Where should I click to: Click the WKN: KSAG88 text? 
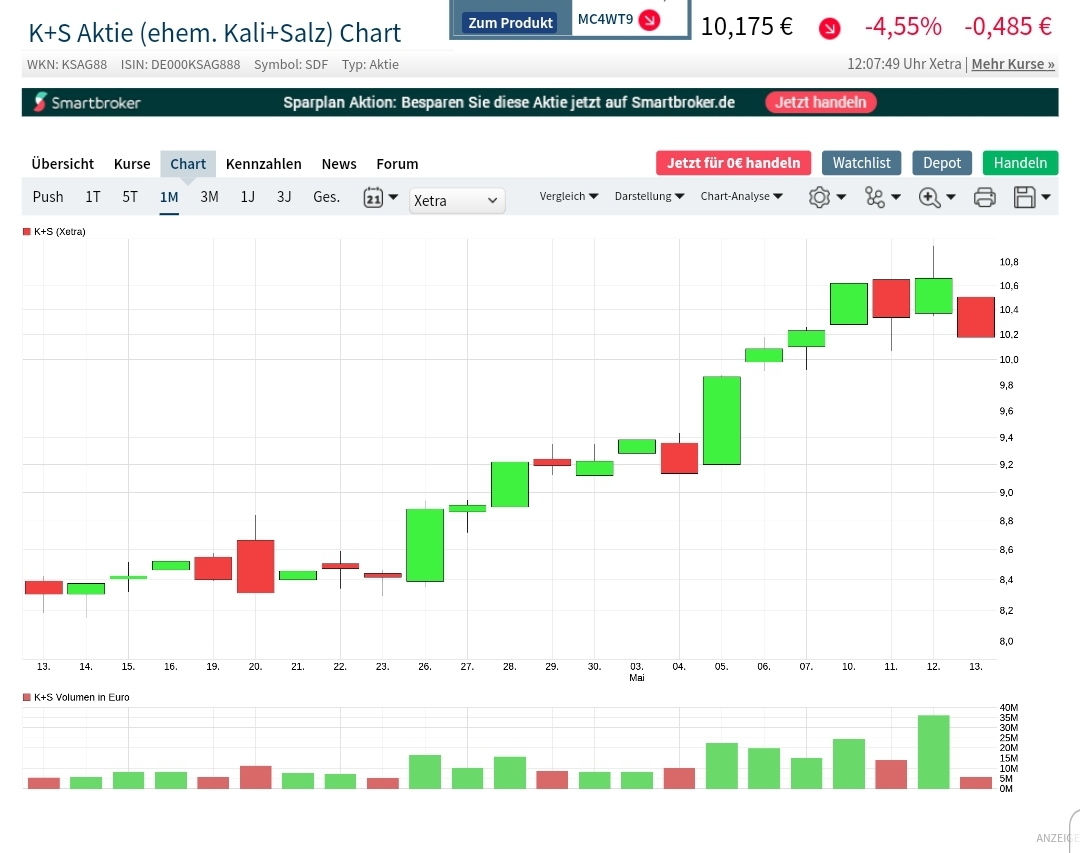point(67,65)
